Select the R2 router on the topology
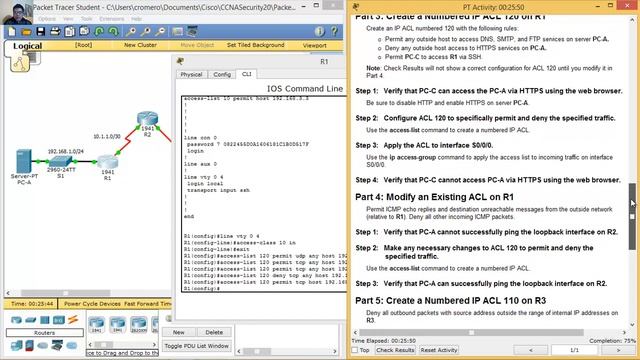Viewport: 640px width, 360px height. pos(147,119)
